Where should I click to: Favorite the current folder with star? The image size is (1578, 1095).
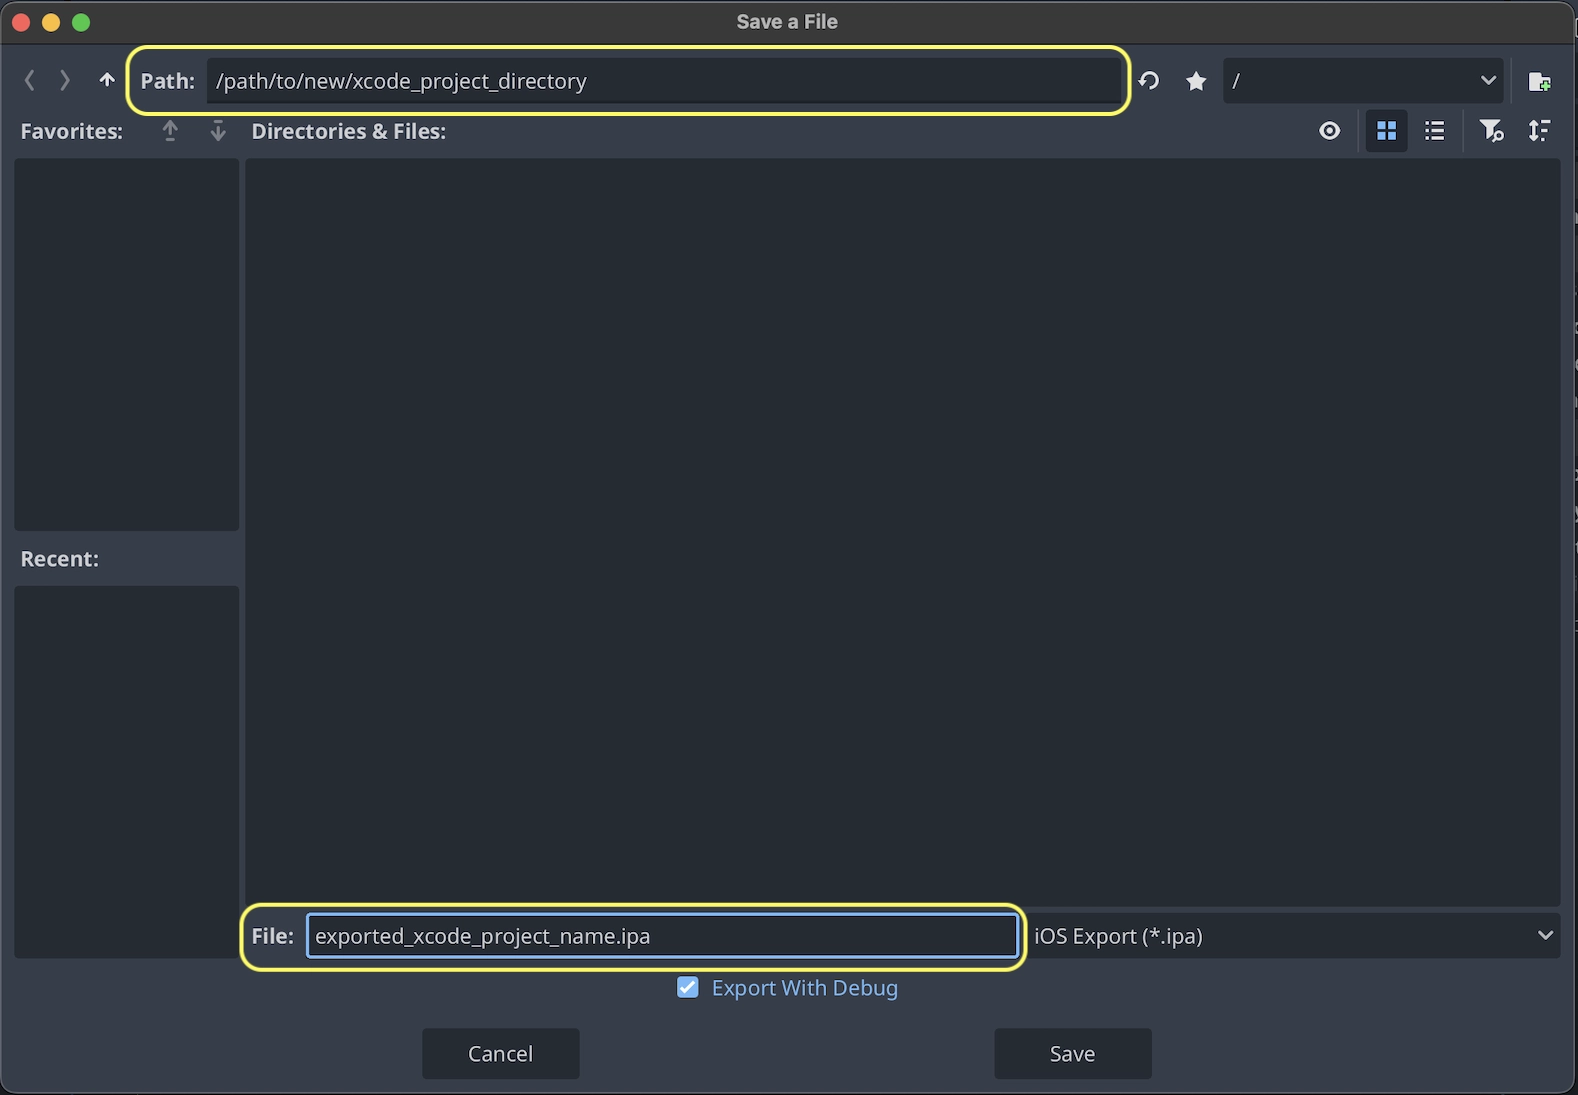pyautogui.click(x=1196, y=81)
